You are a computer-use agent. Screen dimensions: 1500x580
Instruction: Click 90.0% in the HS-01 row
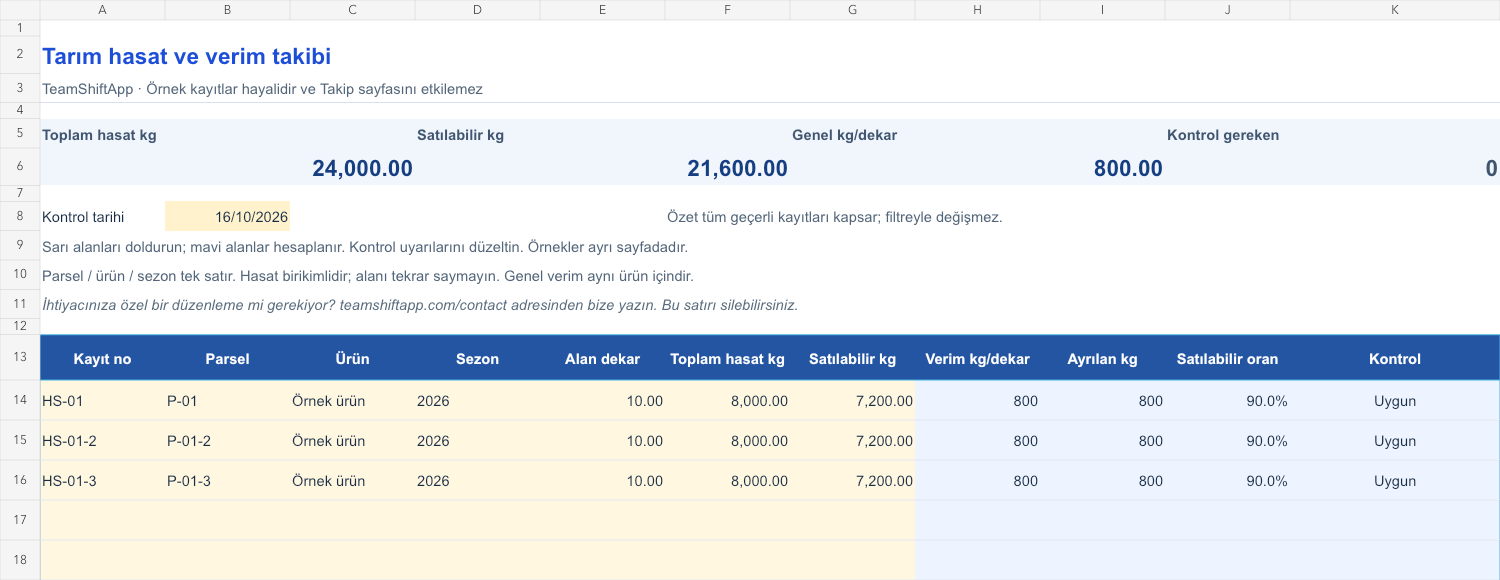pyautogui.click(x=1227, y=401)
